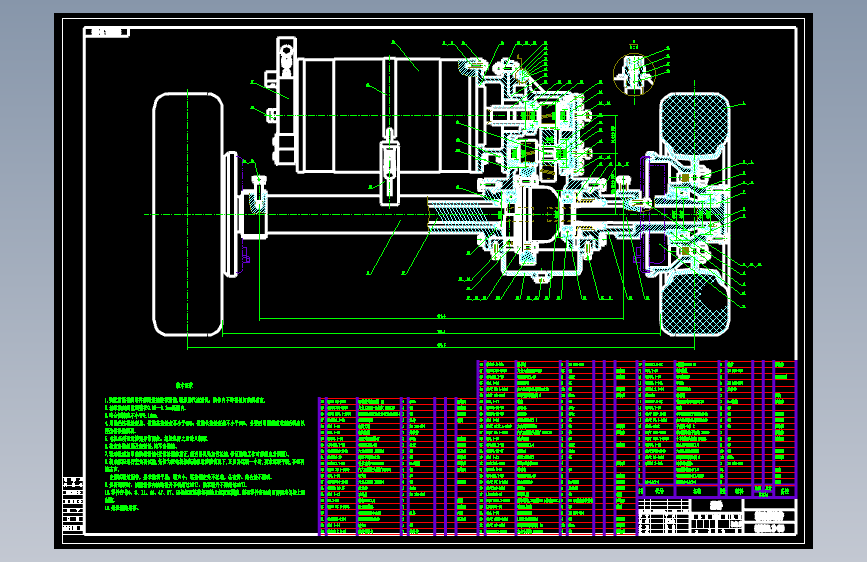Select the cross-hatched tire section on the right wheel
867x562 pixels.
[694, 124]
